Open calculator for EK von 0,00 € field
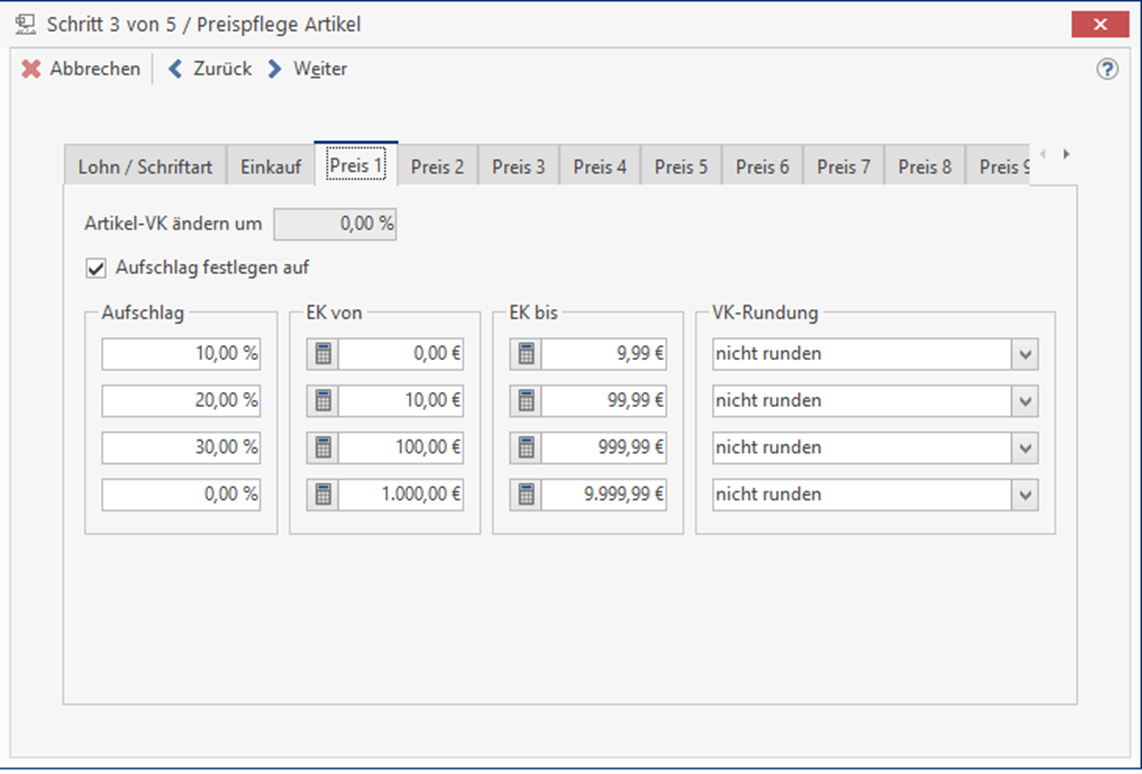Viewport: 1142px width, 774px height. click(322, 354)
